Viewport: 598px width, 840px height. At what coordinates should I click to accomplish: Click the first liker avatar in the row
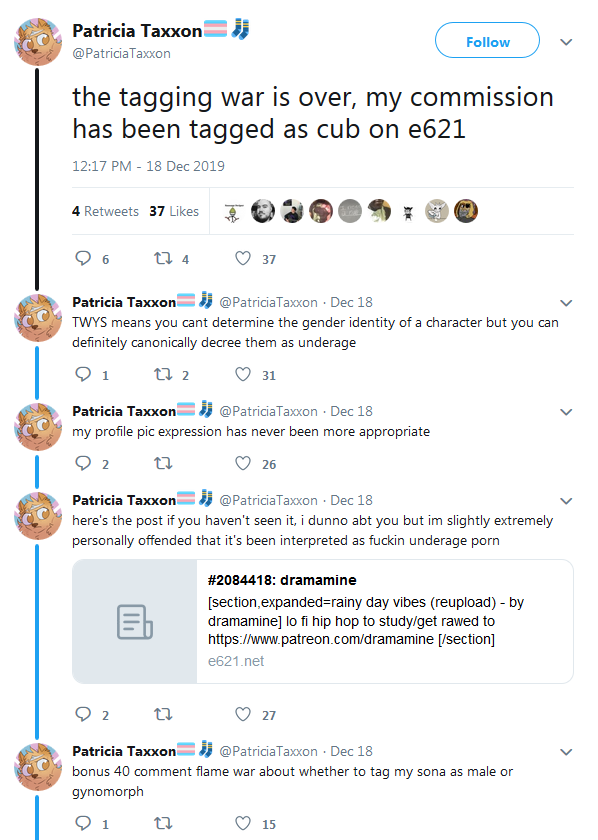(x=234, y=211)
